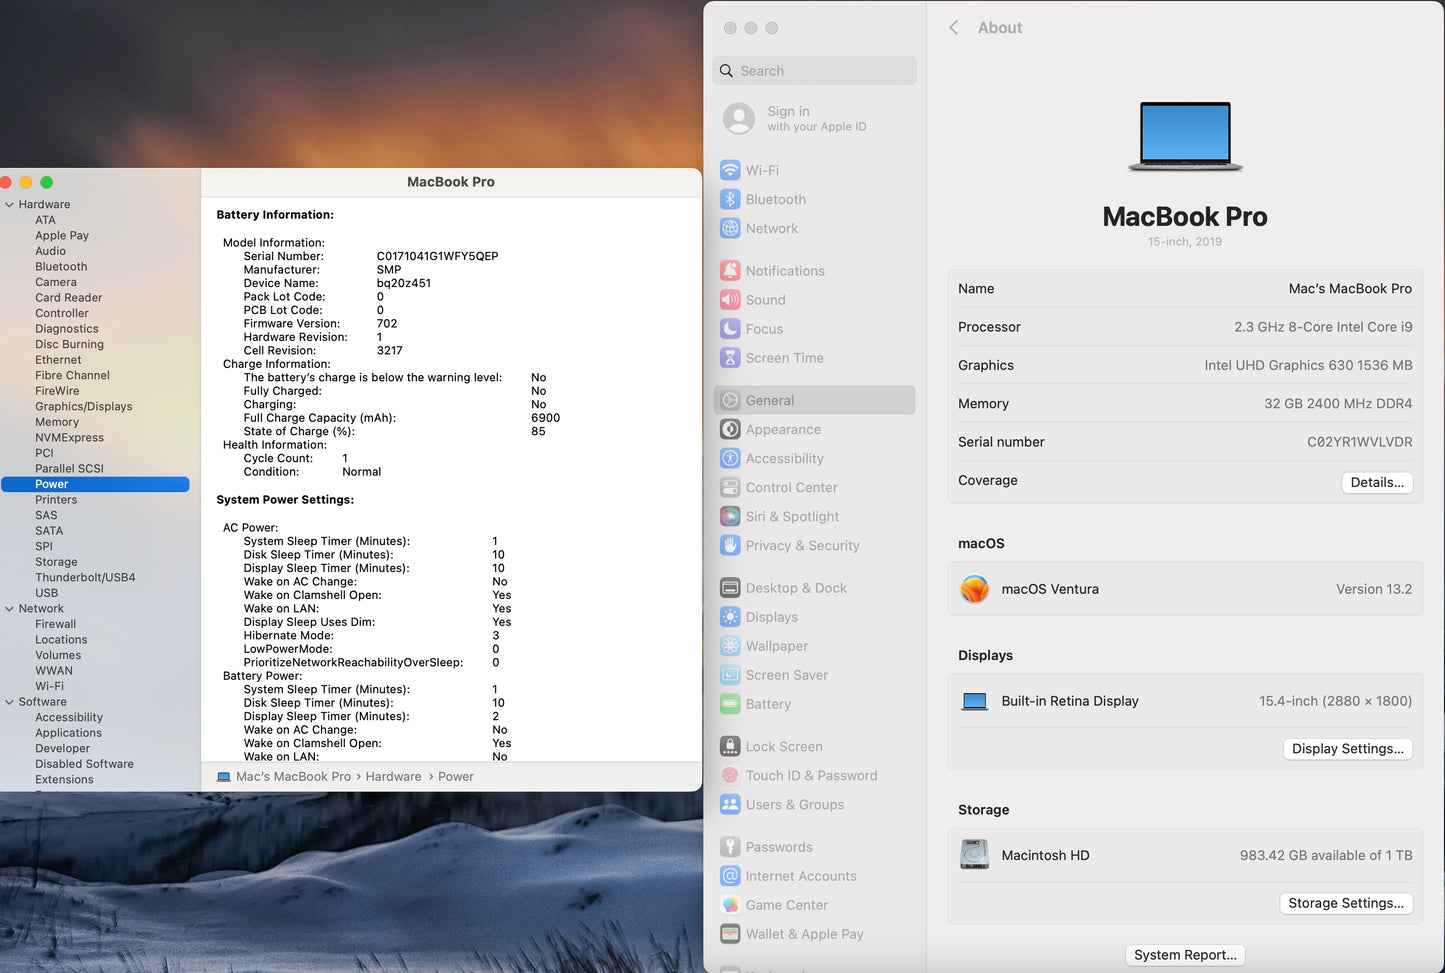Open Screen Time settings
This screenshot has width=1445, height=973.
tap(784, 357)
